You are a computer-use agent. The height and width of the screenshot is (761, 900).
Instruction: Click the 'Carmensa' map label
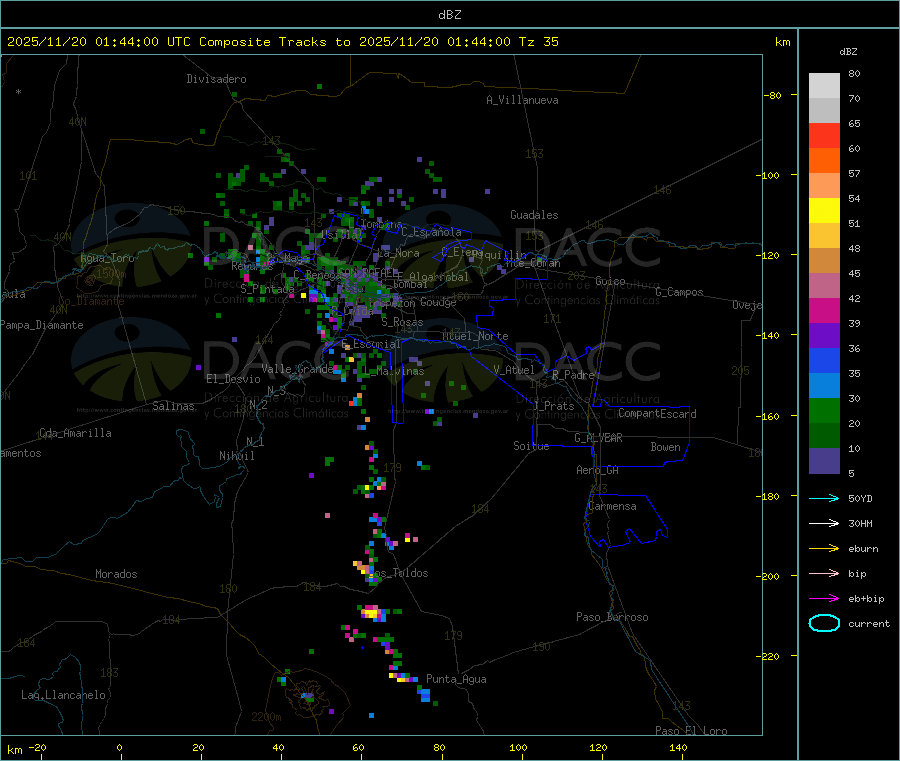click(x=612, y=506)
